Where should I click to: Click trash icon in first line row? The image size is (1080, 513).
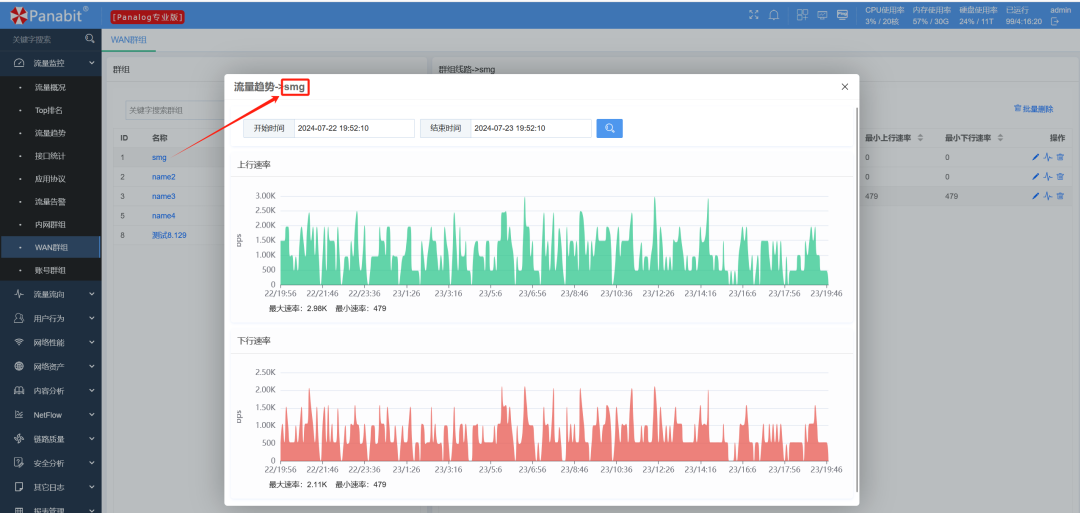click(x=1060, y=157)
